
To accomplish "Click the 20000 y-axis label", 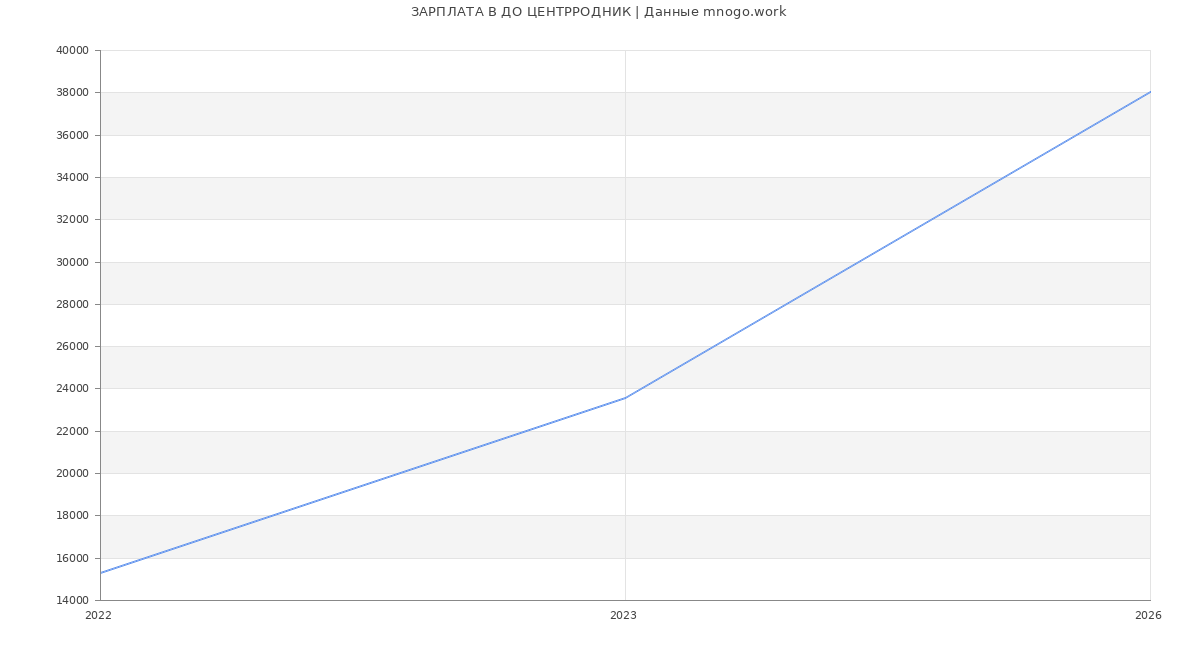I will (72, 474).
